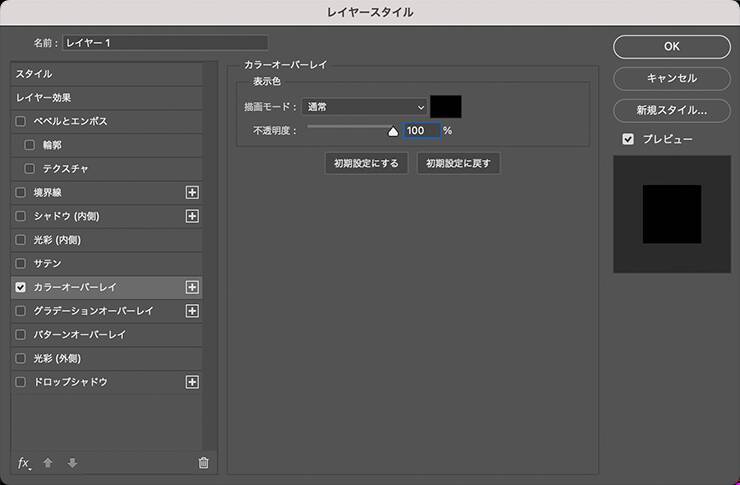Open the 描画モード dropdown
The image size is (740, 485).
coord(364,106)
